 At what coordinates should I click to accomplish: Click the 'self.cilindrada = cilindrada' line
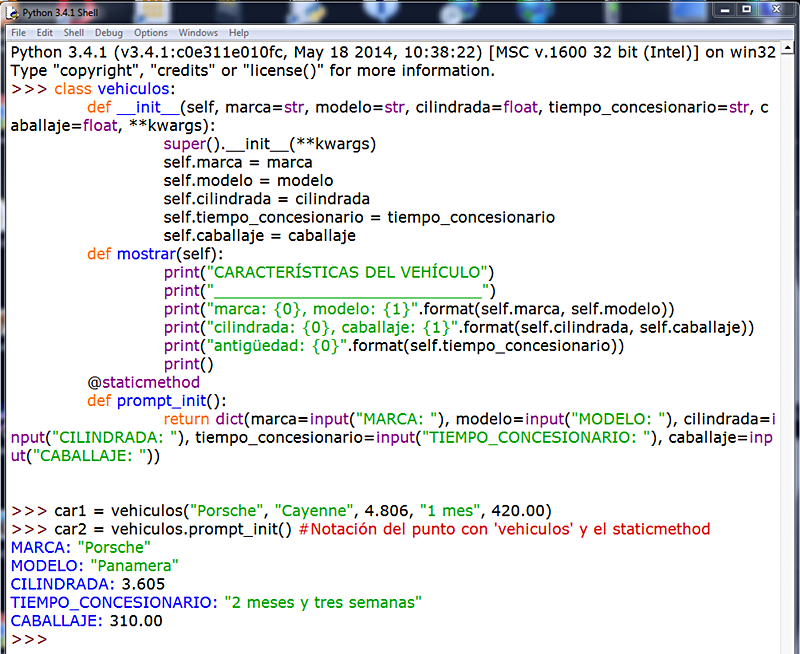click(266, 199)
